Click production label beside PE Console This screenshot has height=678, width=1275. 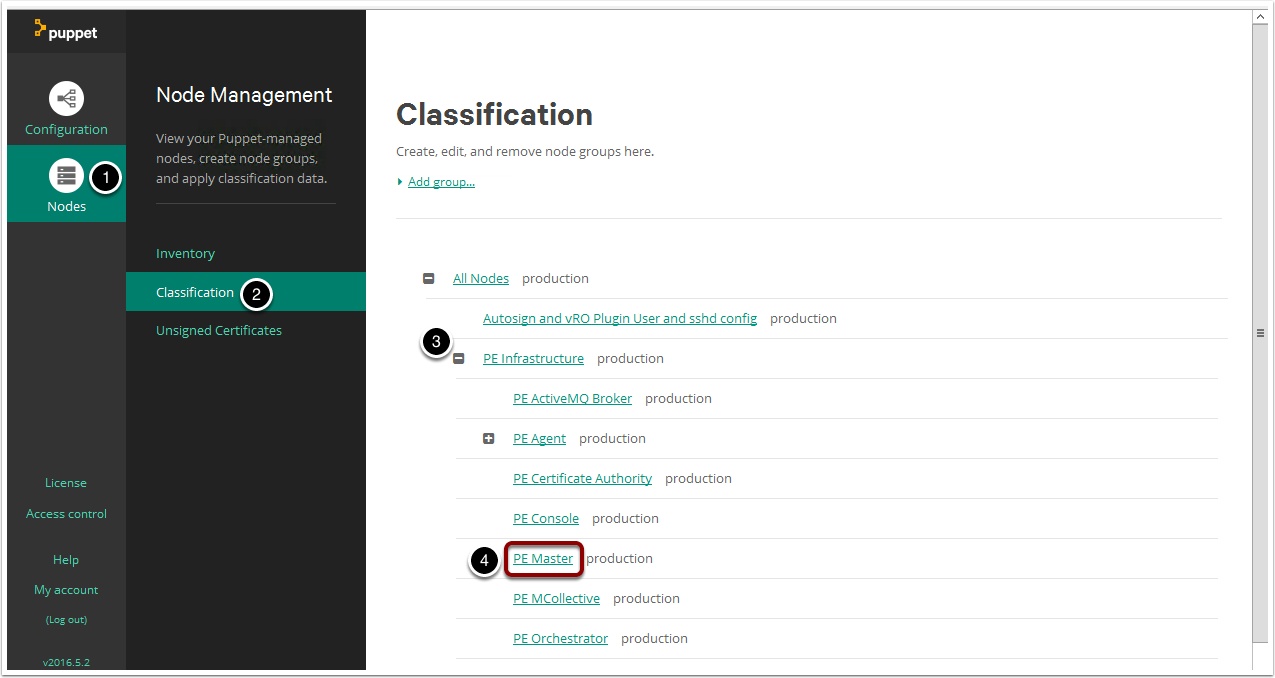(x=625, y=519)
